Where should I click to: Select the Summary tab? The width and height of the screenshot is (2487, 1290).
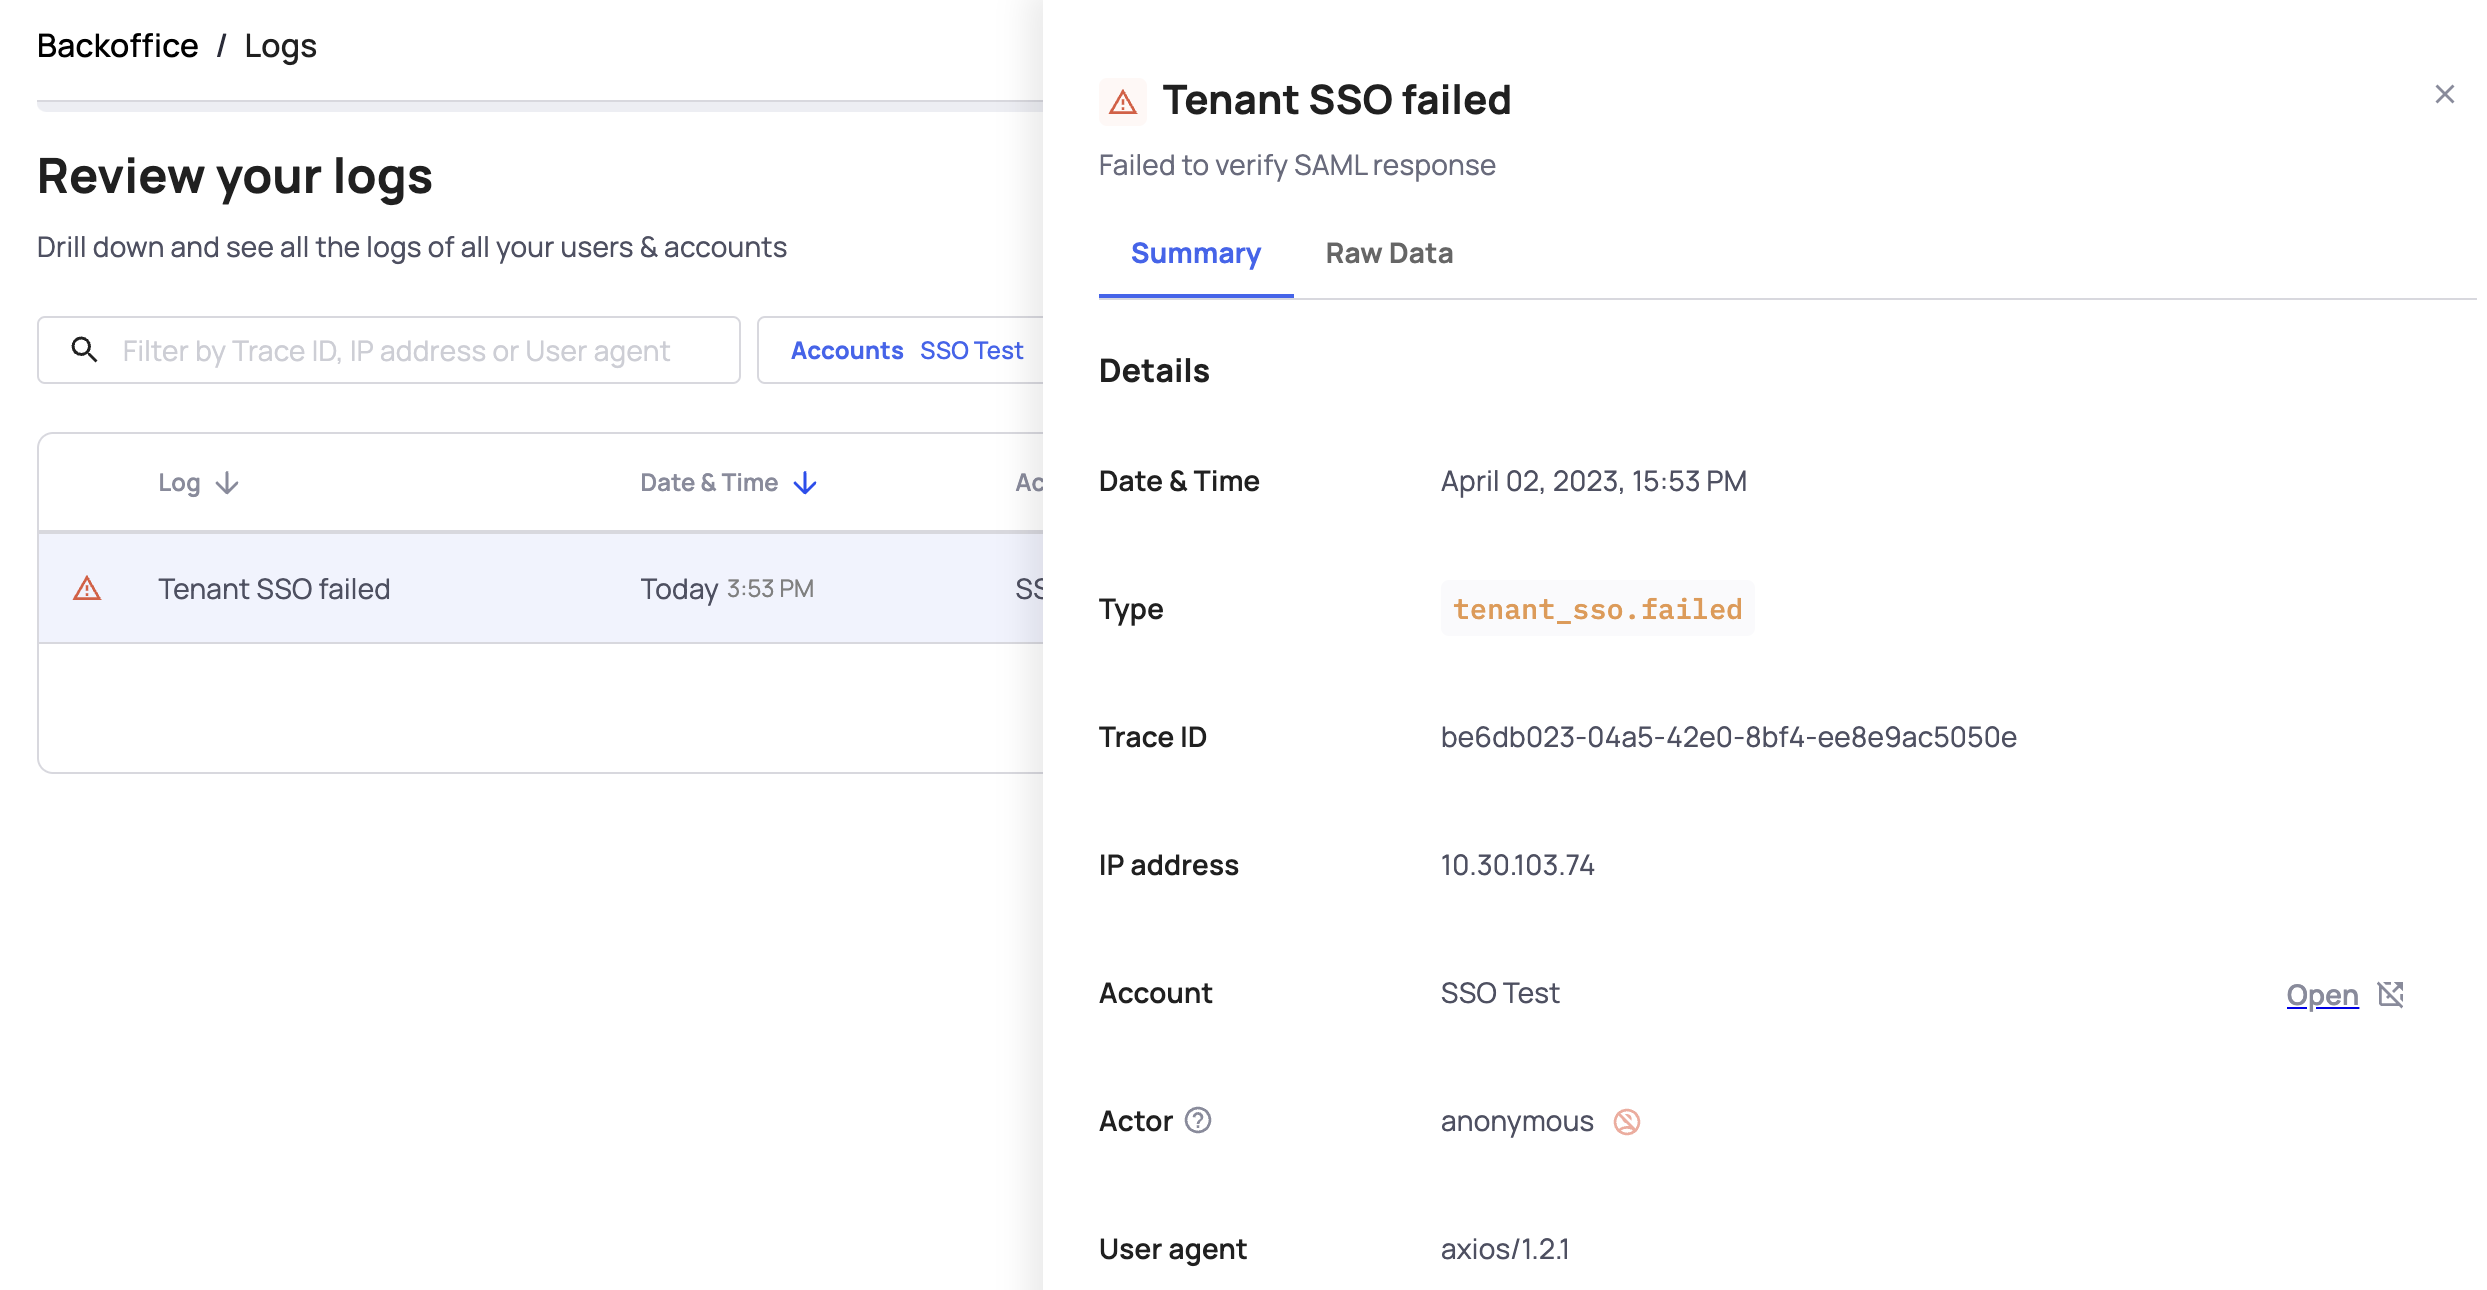(x=1195, y=253)
